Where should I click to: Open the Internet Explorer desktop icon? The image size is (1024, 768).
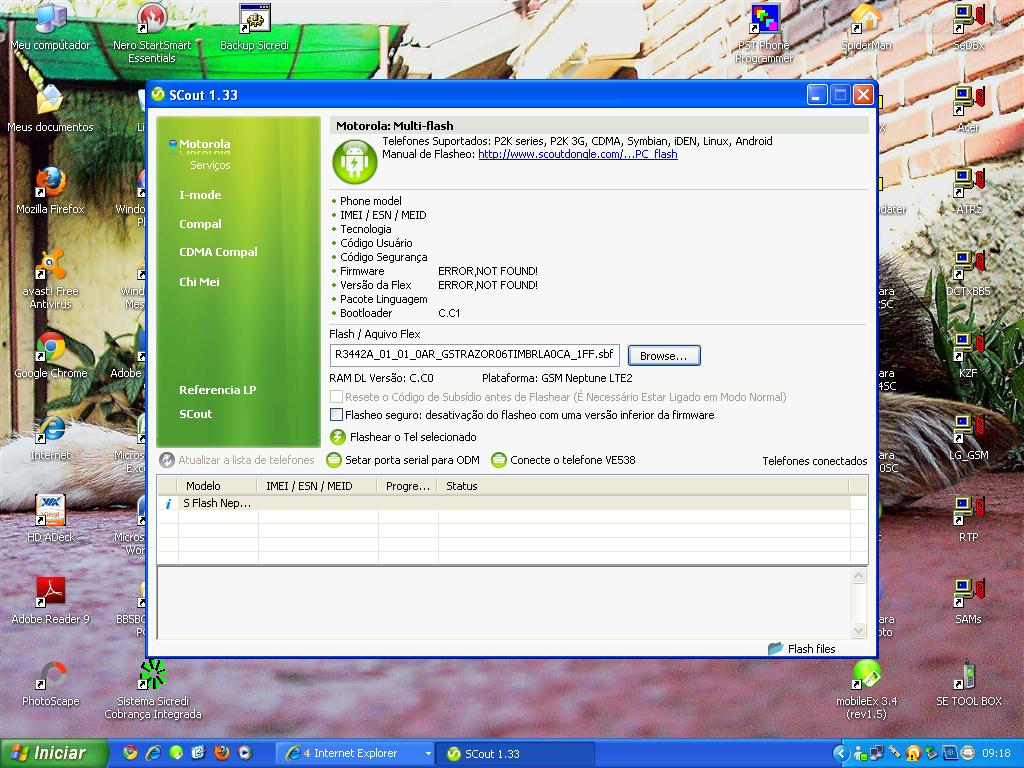(50, 437)
